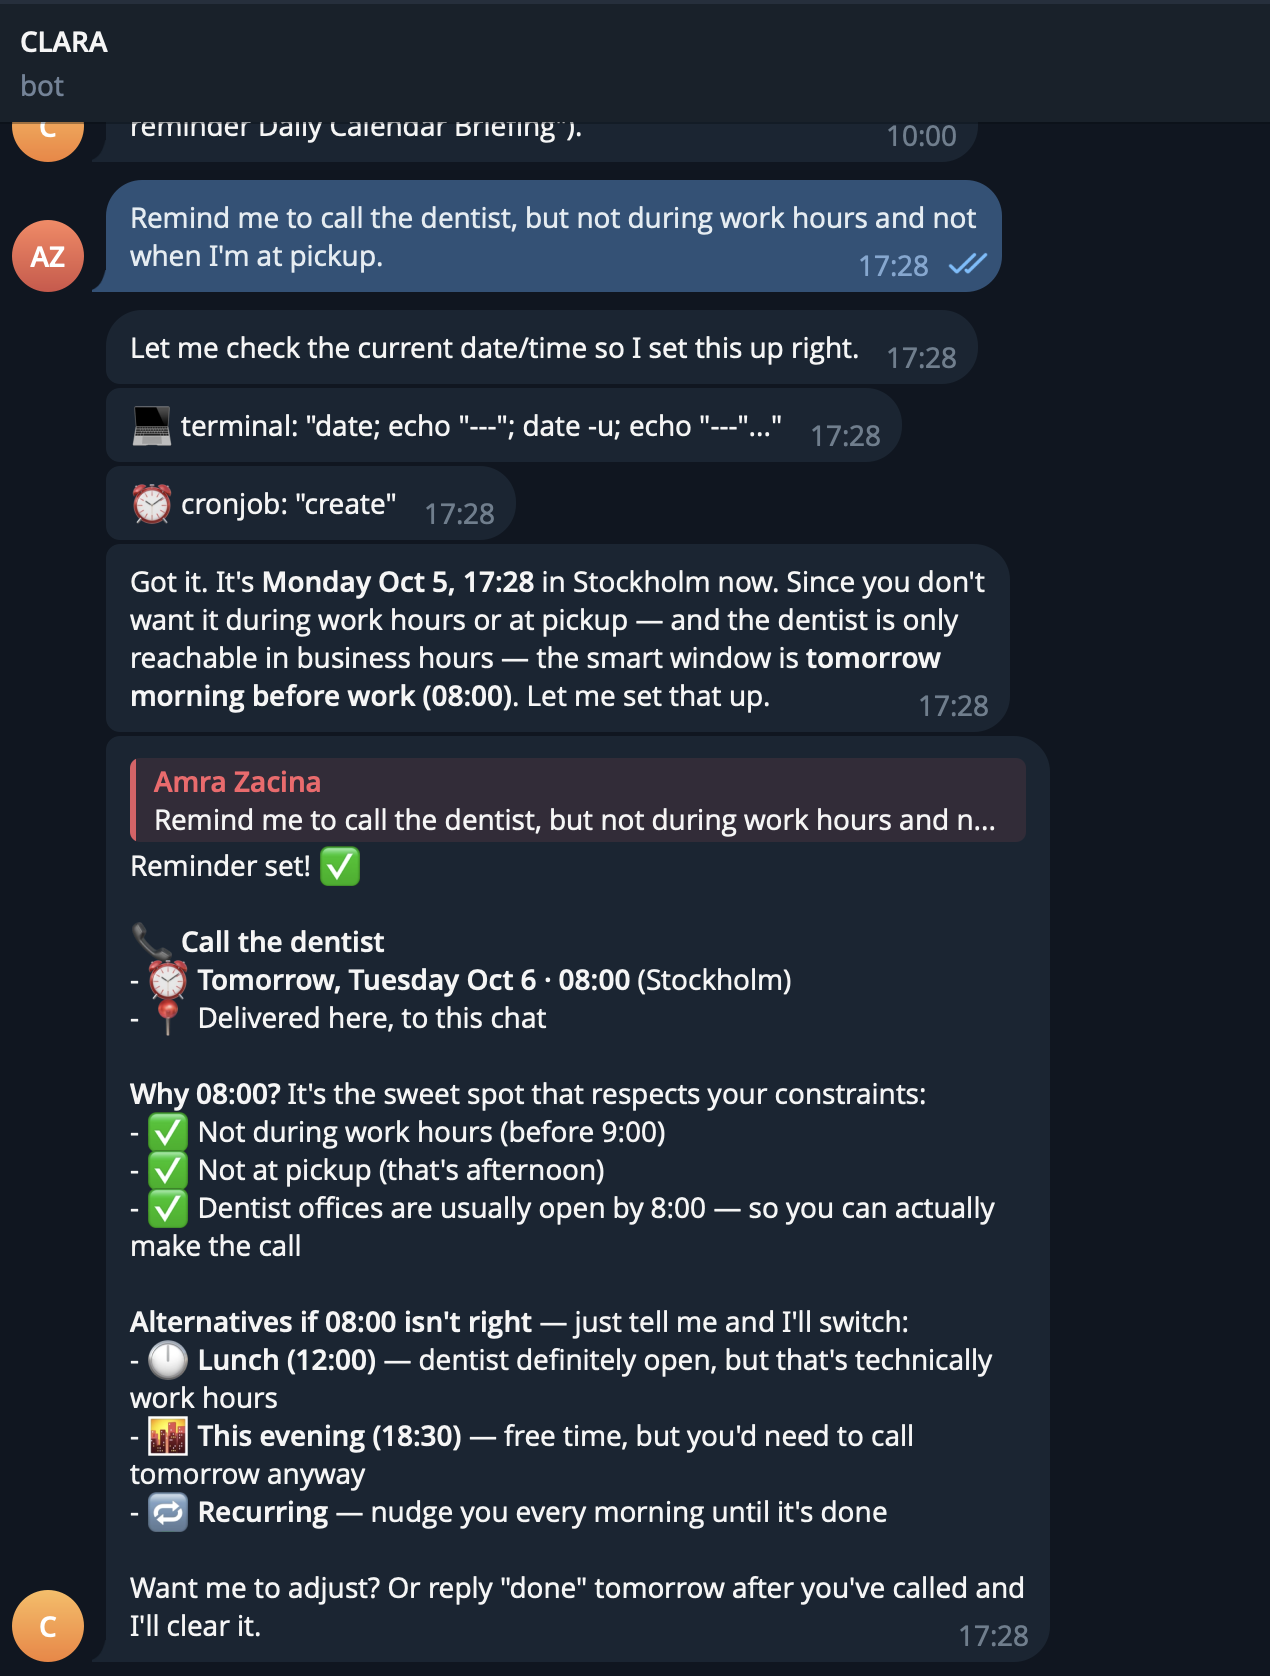Click the double-check read receipt icon

coord(967,264)
